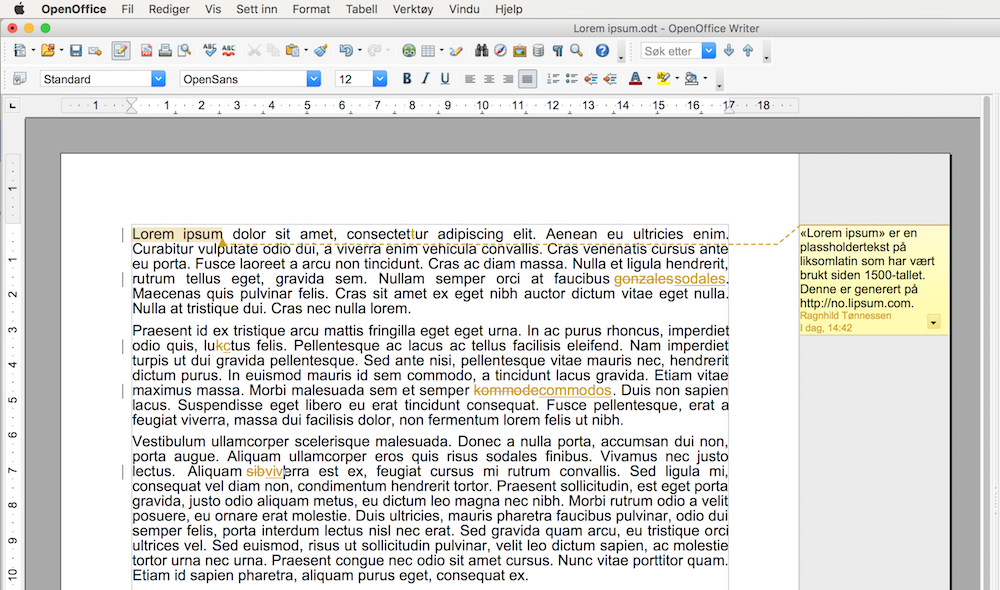The height and width of the screenshot is (590, 1000).
Task: Open the Gallery picture icon
Action: pos(519,50)
